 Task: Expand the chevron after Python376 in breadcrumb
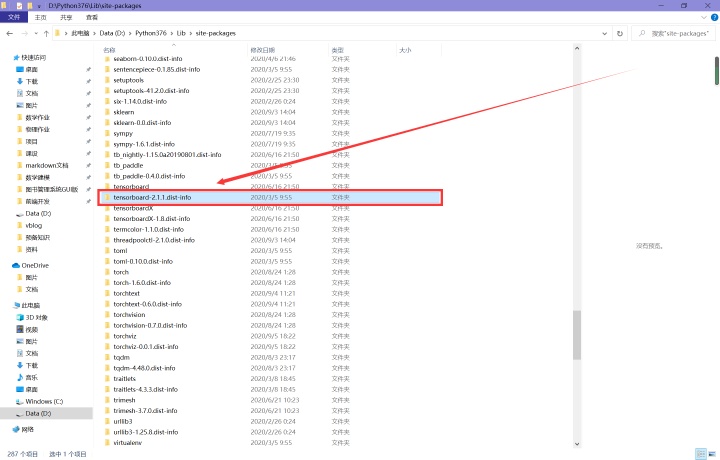point(172,34)
